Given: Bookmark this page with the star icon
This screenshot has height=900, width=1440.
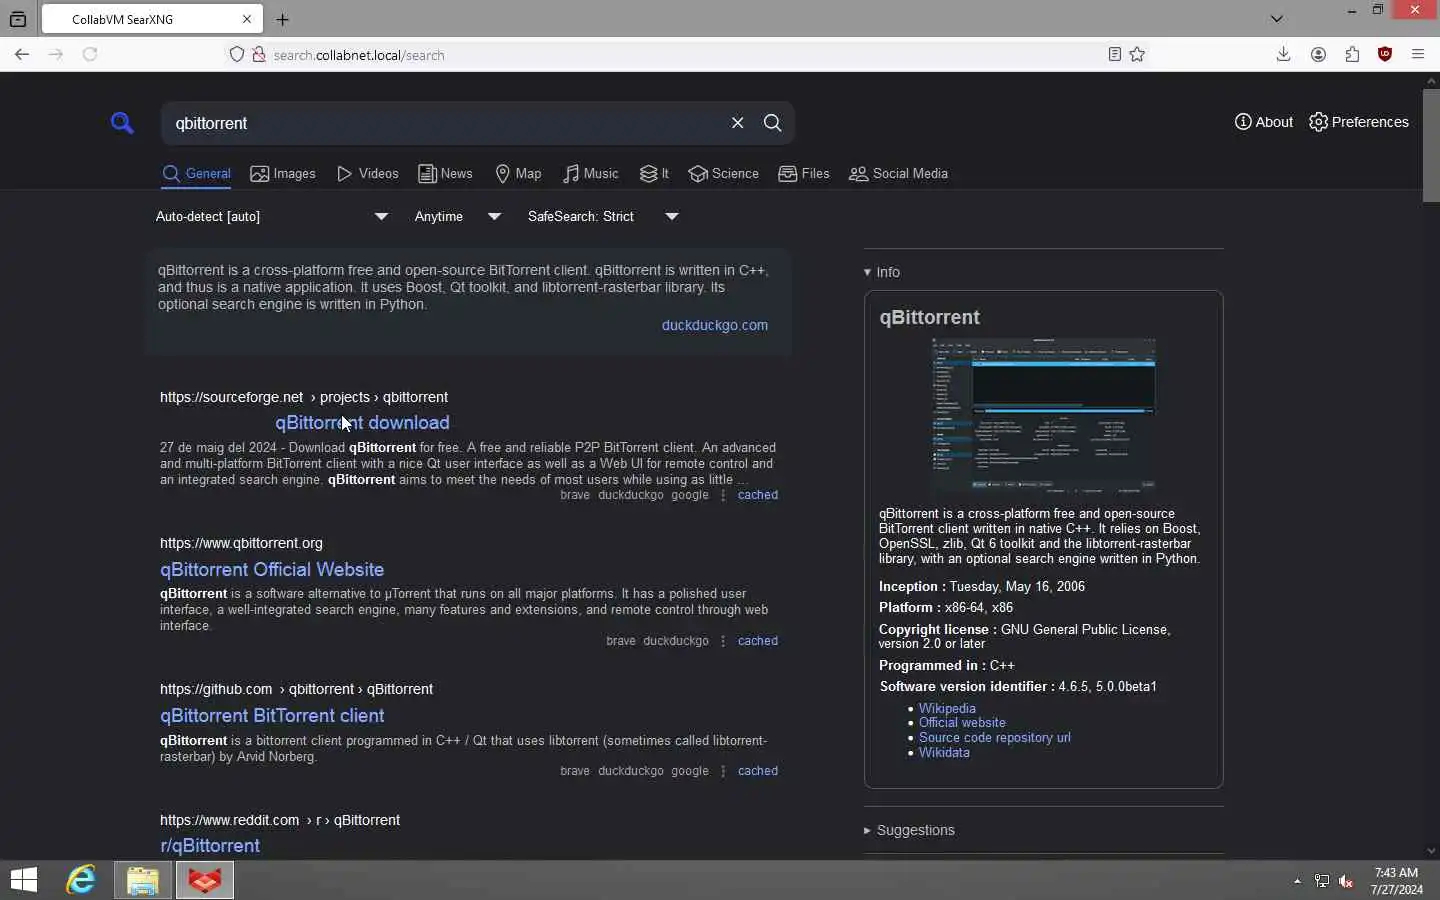Looking at the screenshot, I should click(1138, 55).
